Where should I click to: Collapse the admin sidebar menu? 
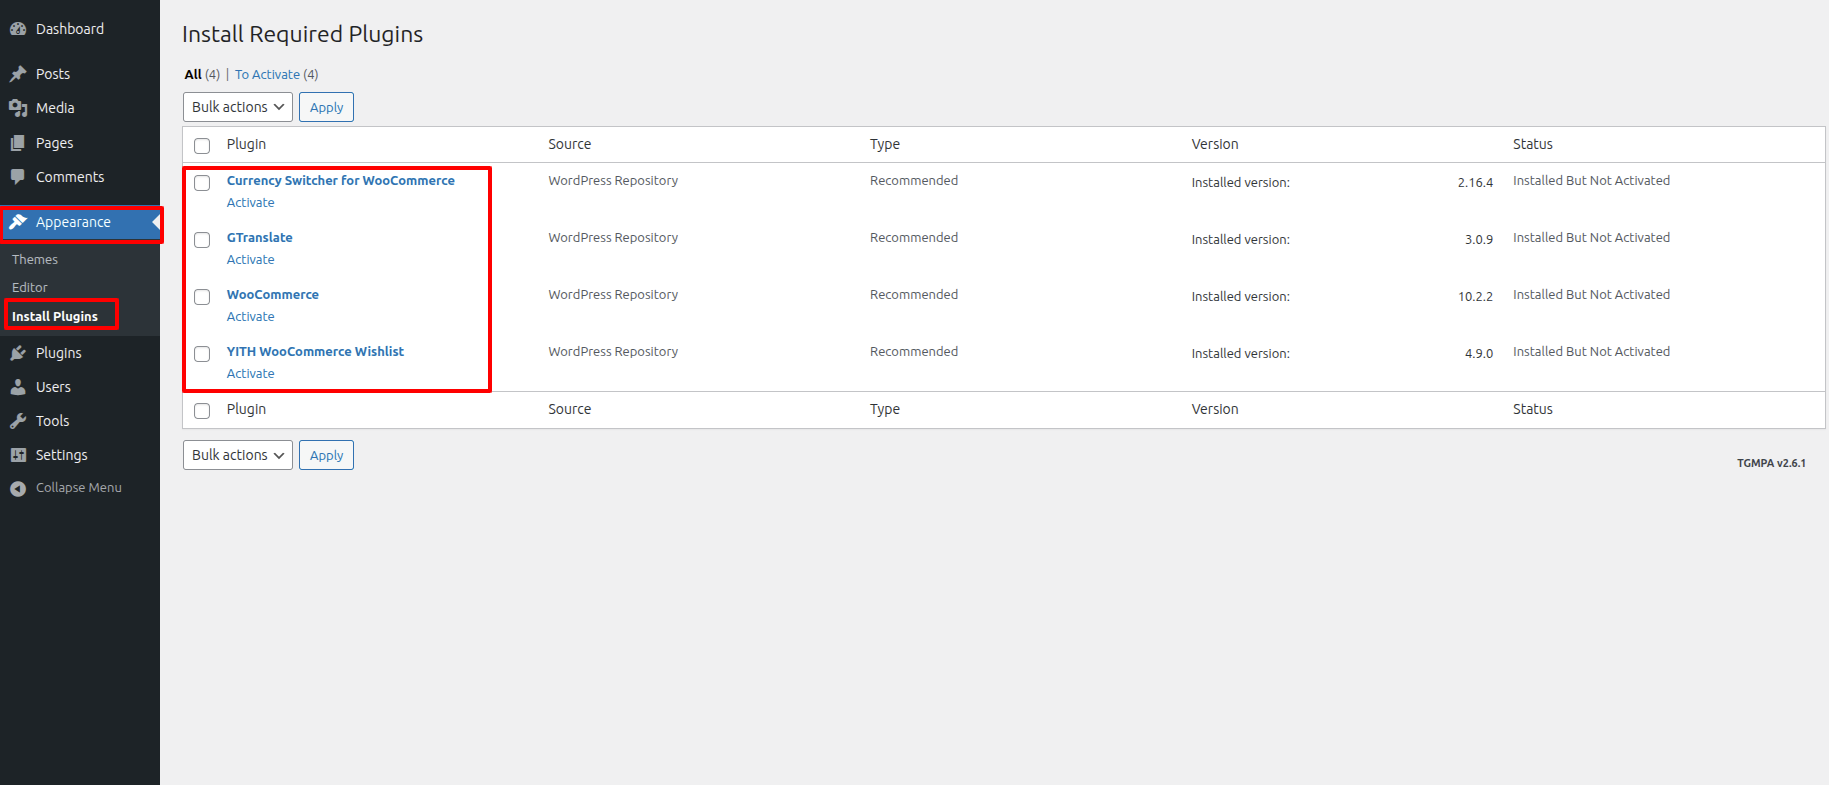click(66, 488)
